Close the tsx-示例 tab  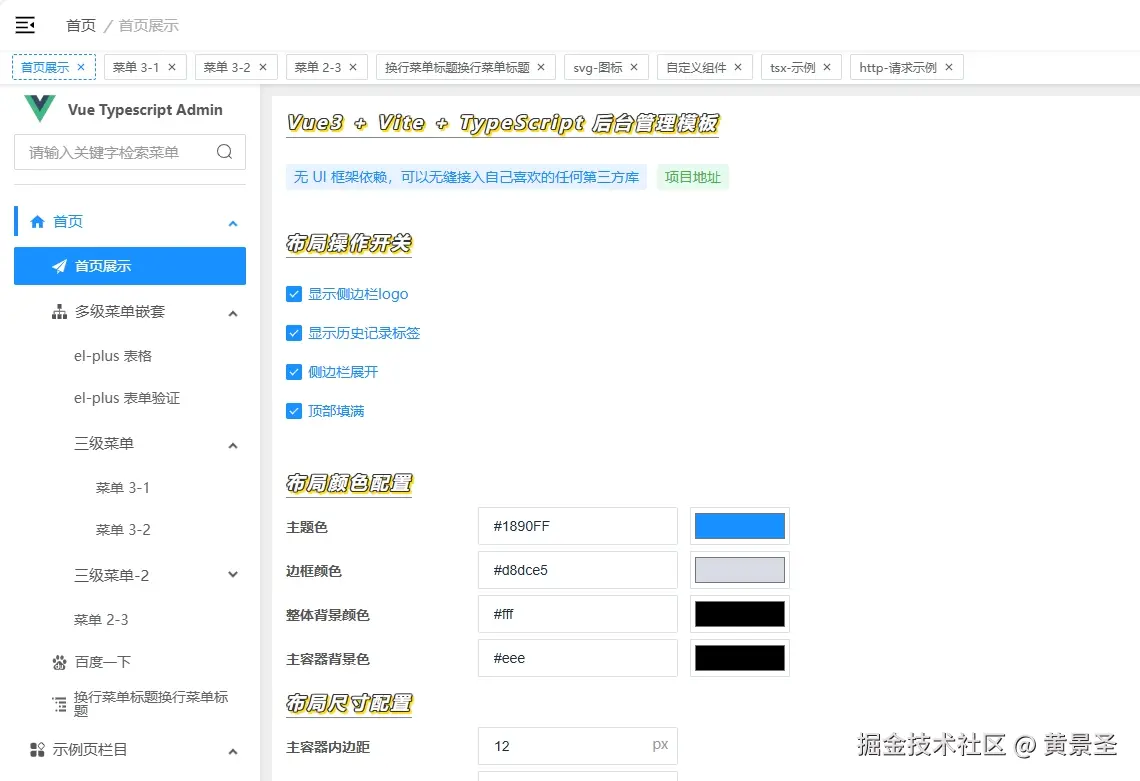tap(827, 67)
